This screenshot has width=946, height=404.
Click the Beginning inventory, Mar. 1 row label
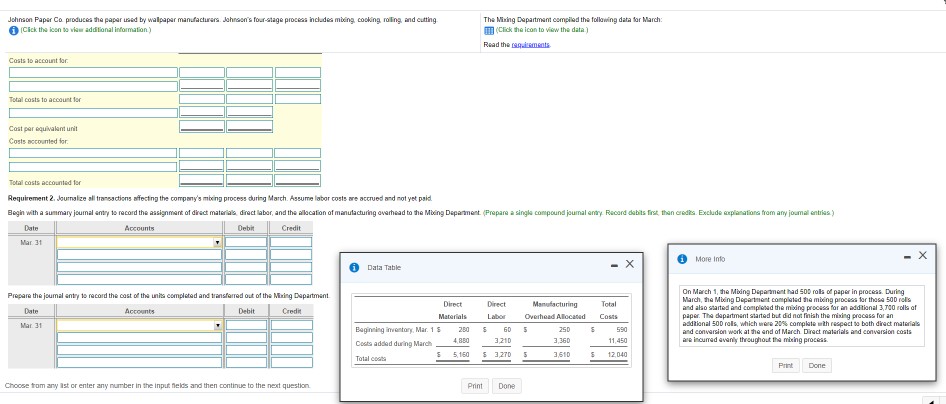pyautogui.click(x=395, y=330)
